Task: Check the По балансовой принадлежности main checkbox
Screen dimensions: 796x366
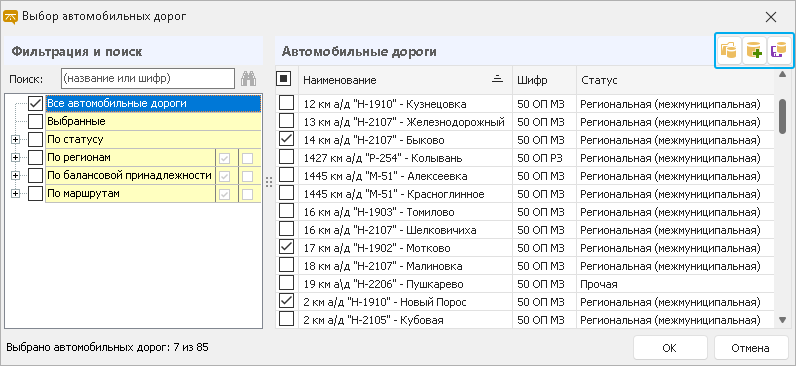Action: pyautogui.click(x=36, y=176)
